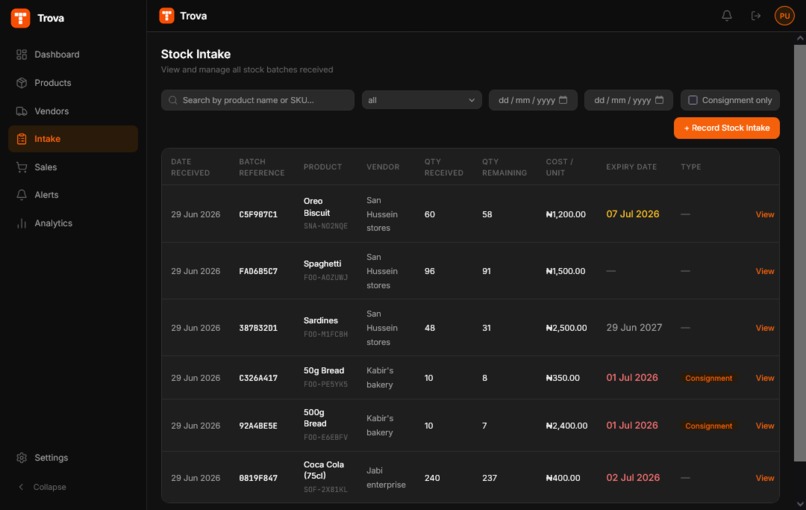Viewport: 806px width, 510px height.
Task: Click the product name or SKU search field
Action: click(258, 100)
